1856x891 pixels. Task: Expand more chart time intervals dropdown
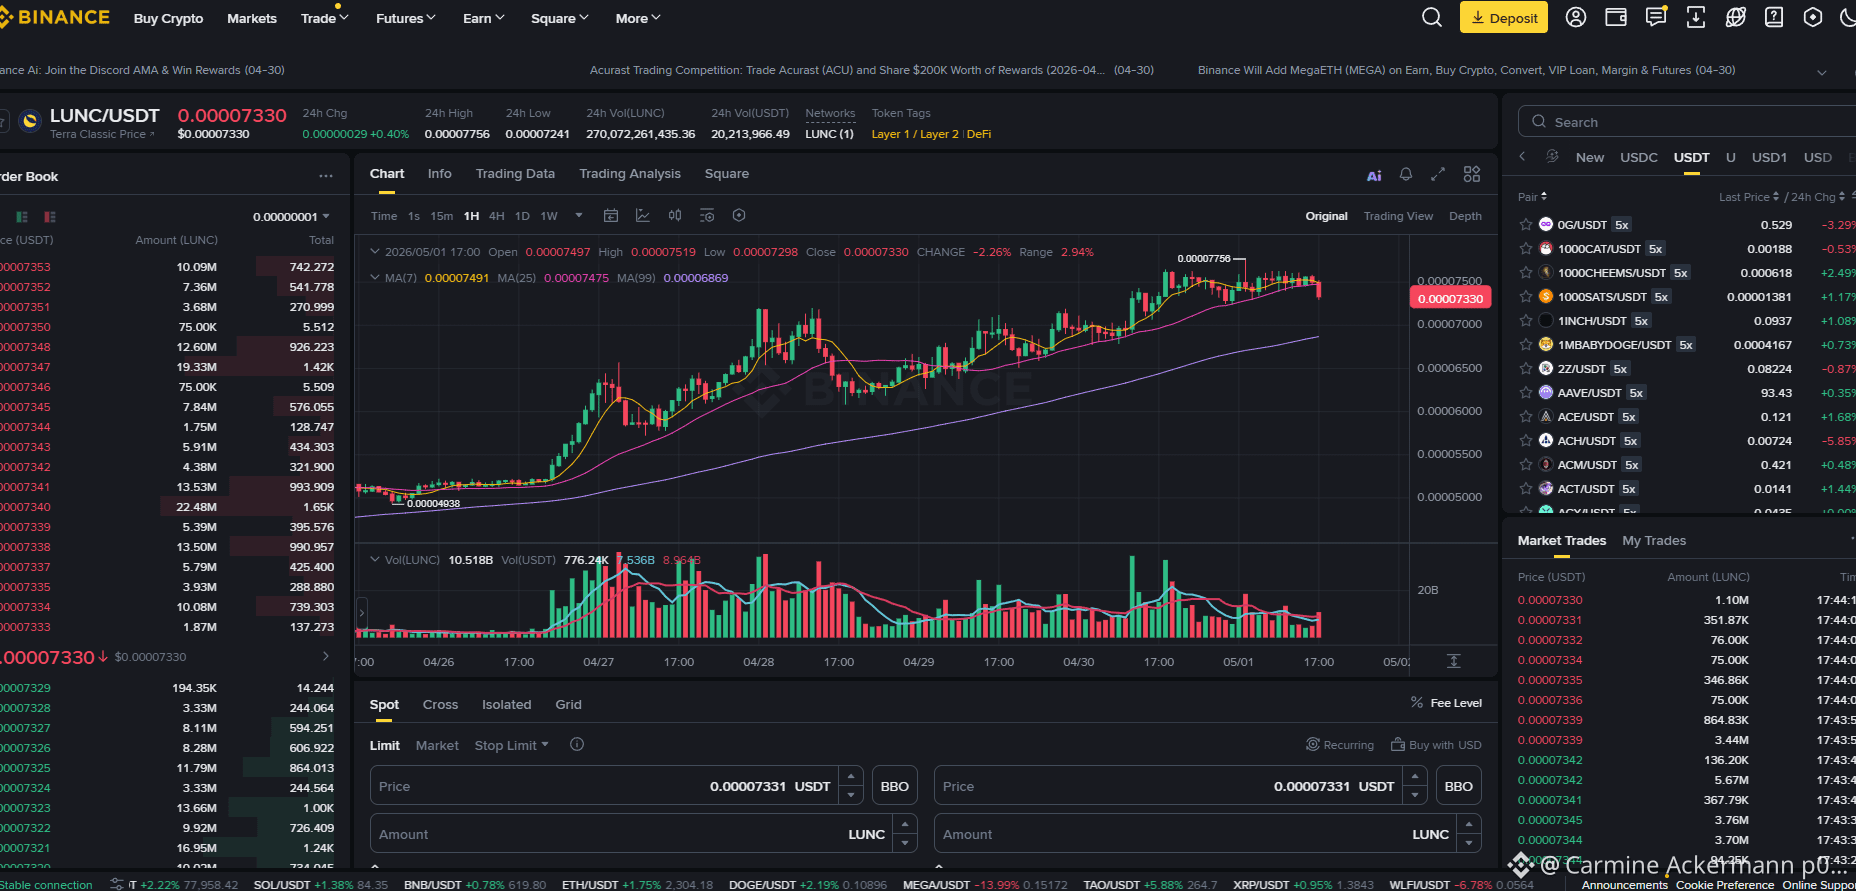tap(578, 216)
